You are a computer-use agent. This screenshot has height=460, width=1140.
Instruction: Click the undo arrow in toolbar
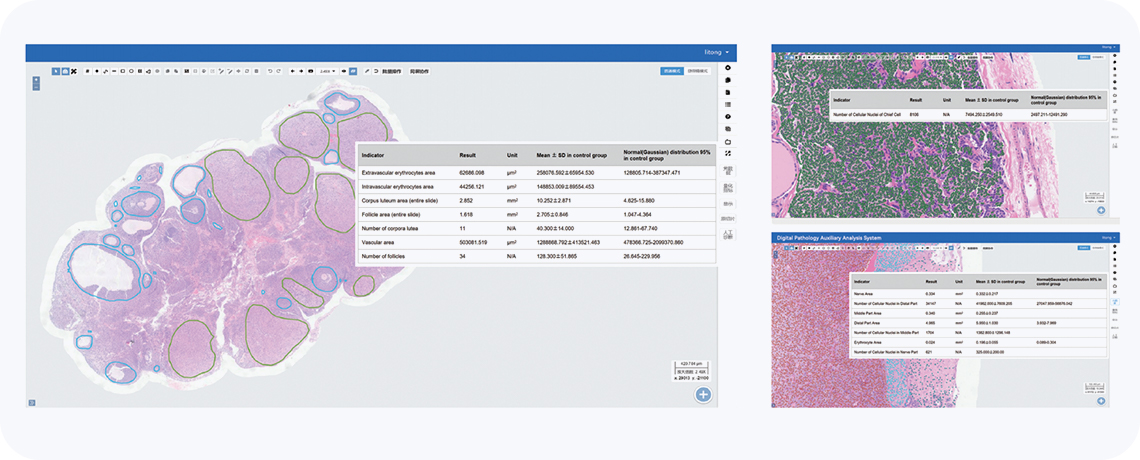pos(268,71)
